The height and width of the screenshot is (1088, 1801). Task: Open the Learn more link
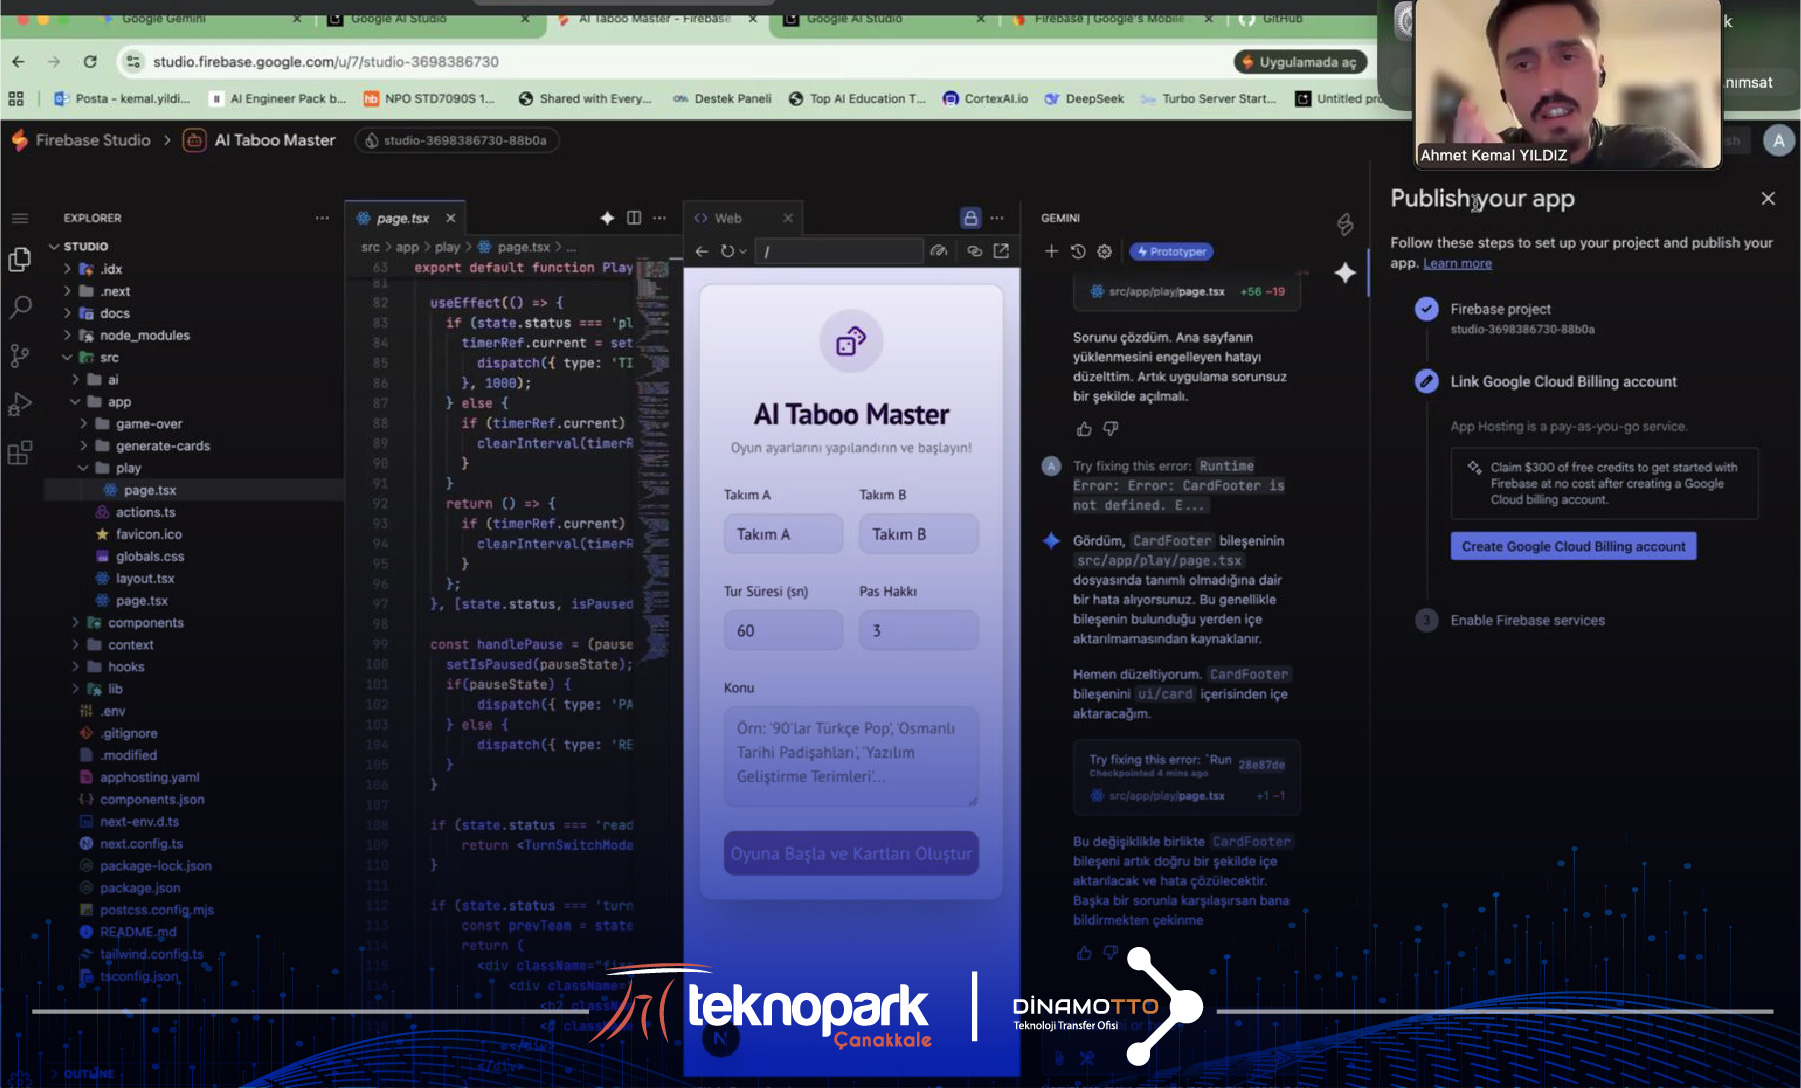tap(1457, 264)
